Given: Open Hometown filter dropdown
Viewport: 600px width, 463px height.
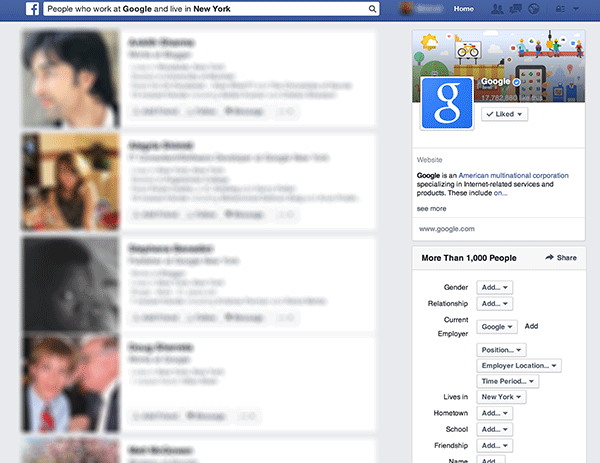Looking at the screenshot, I should (494, 413).
